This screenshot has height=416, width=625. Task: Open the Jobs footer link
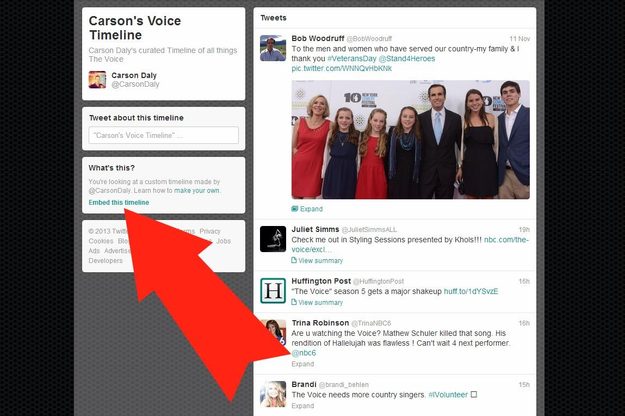[x=223, y=241]
